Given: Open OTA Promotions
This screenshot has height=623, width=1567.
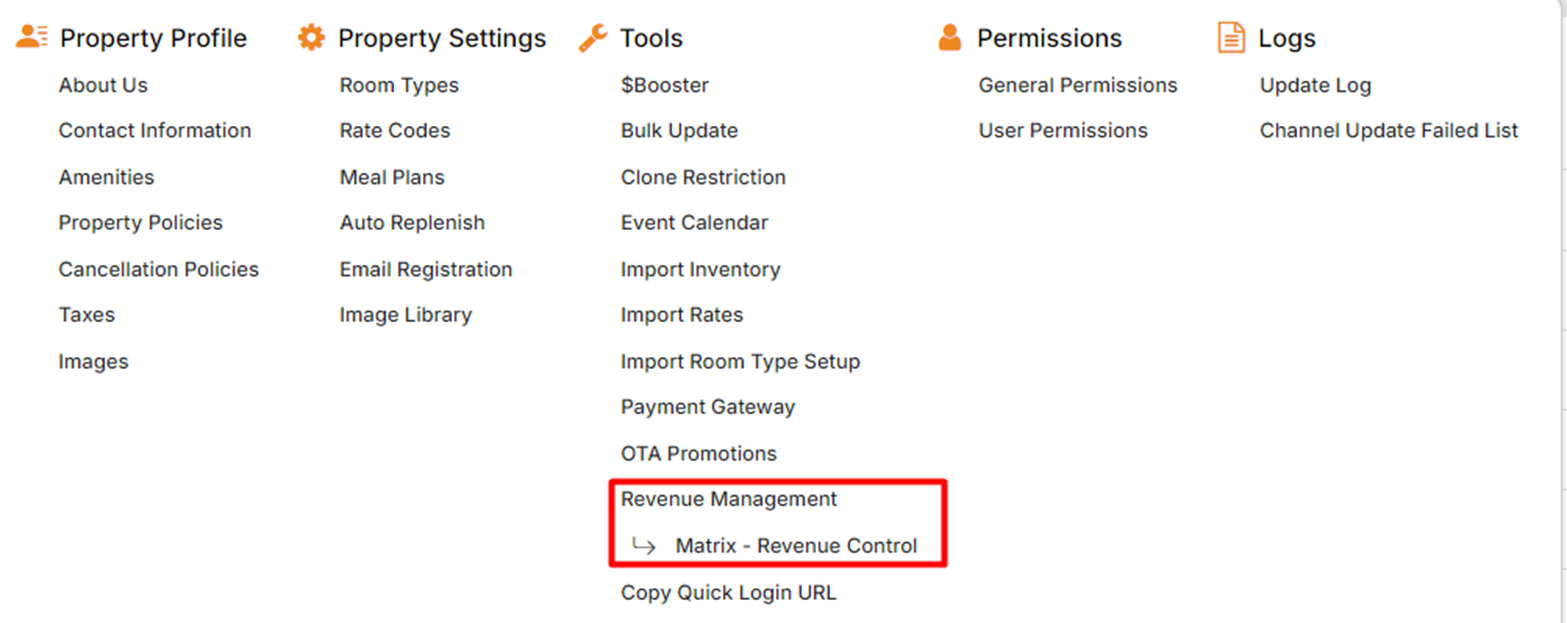Looking at the screenshot, I should click(x=698, y=453).
